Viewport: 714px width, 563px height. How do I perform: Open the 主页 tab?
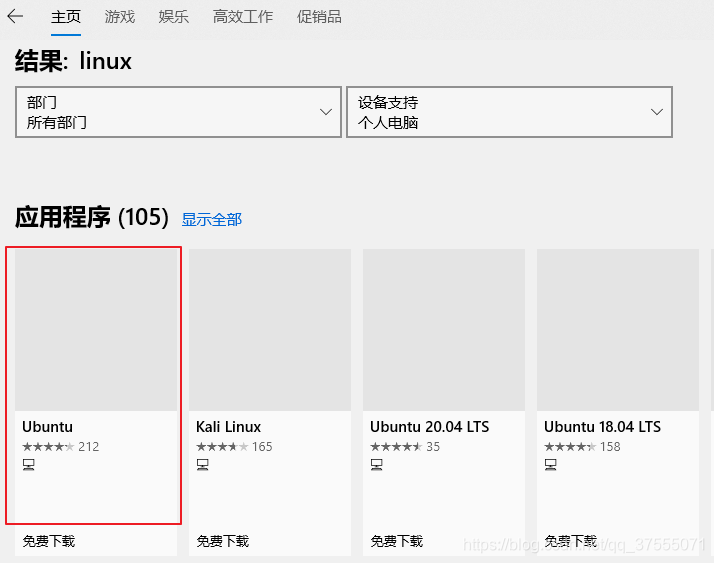coord(66,17)
